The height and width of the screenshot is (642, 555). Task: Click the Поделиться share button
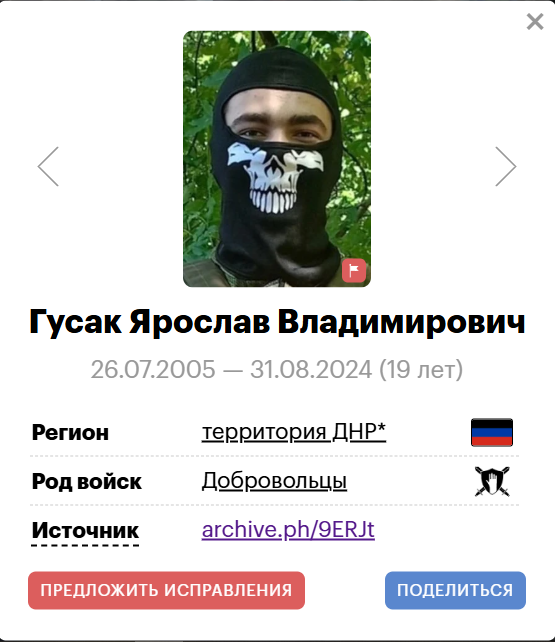coord(455,590)
